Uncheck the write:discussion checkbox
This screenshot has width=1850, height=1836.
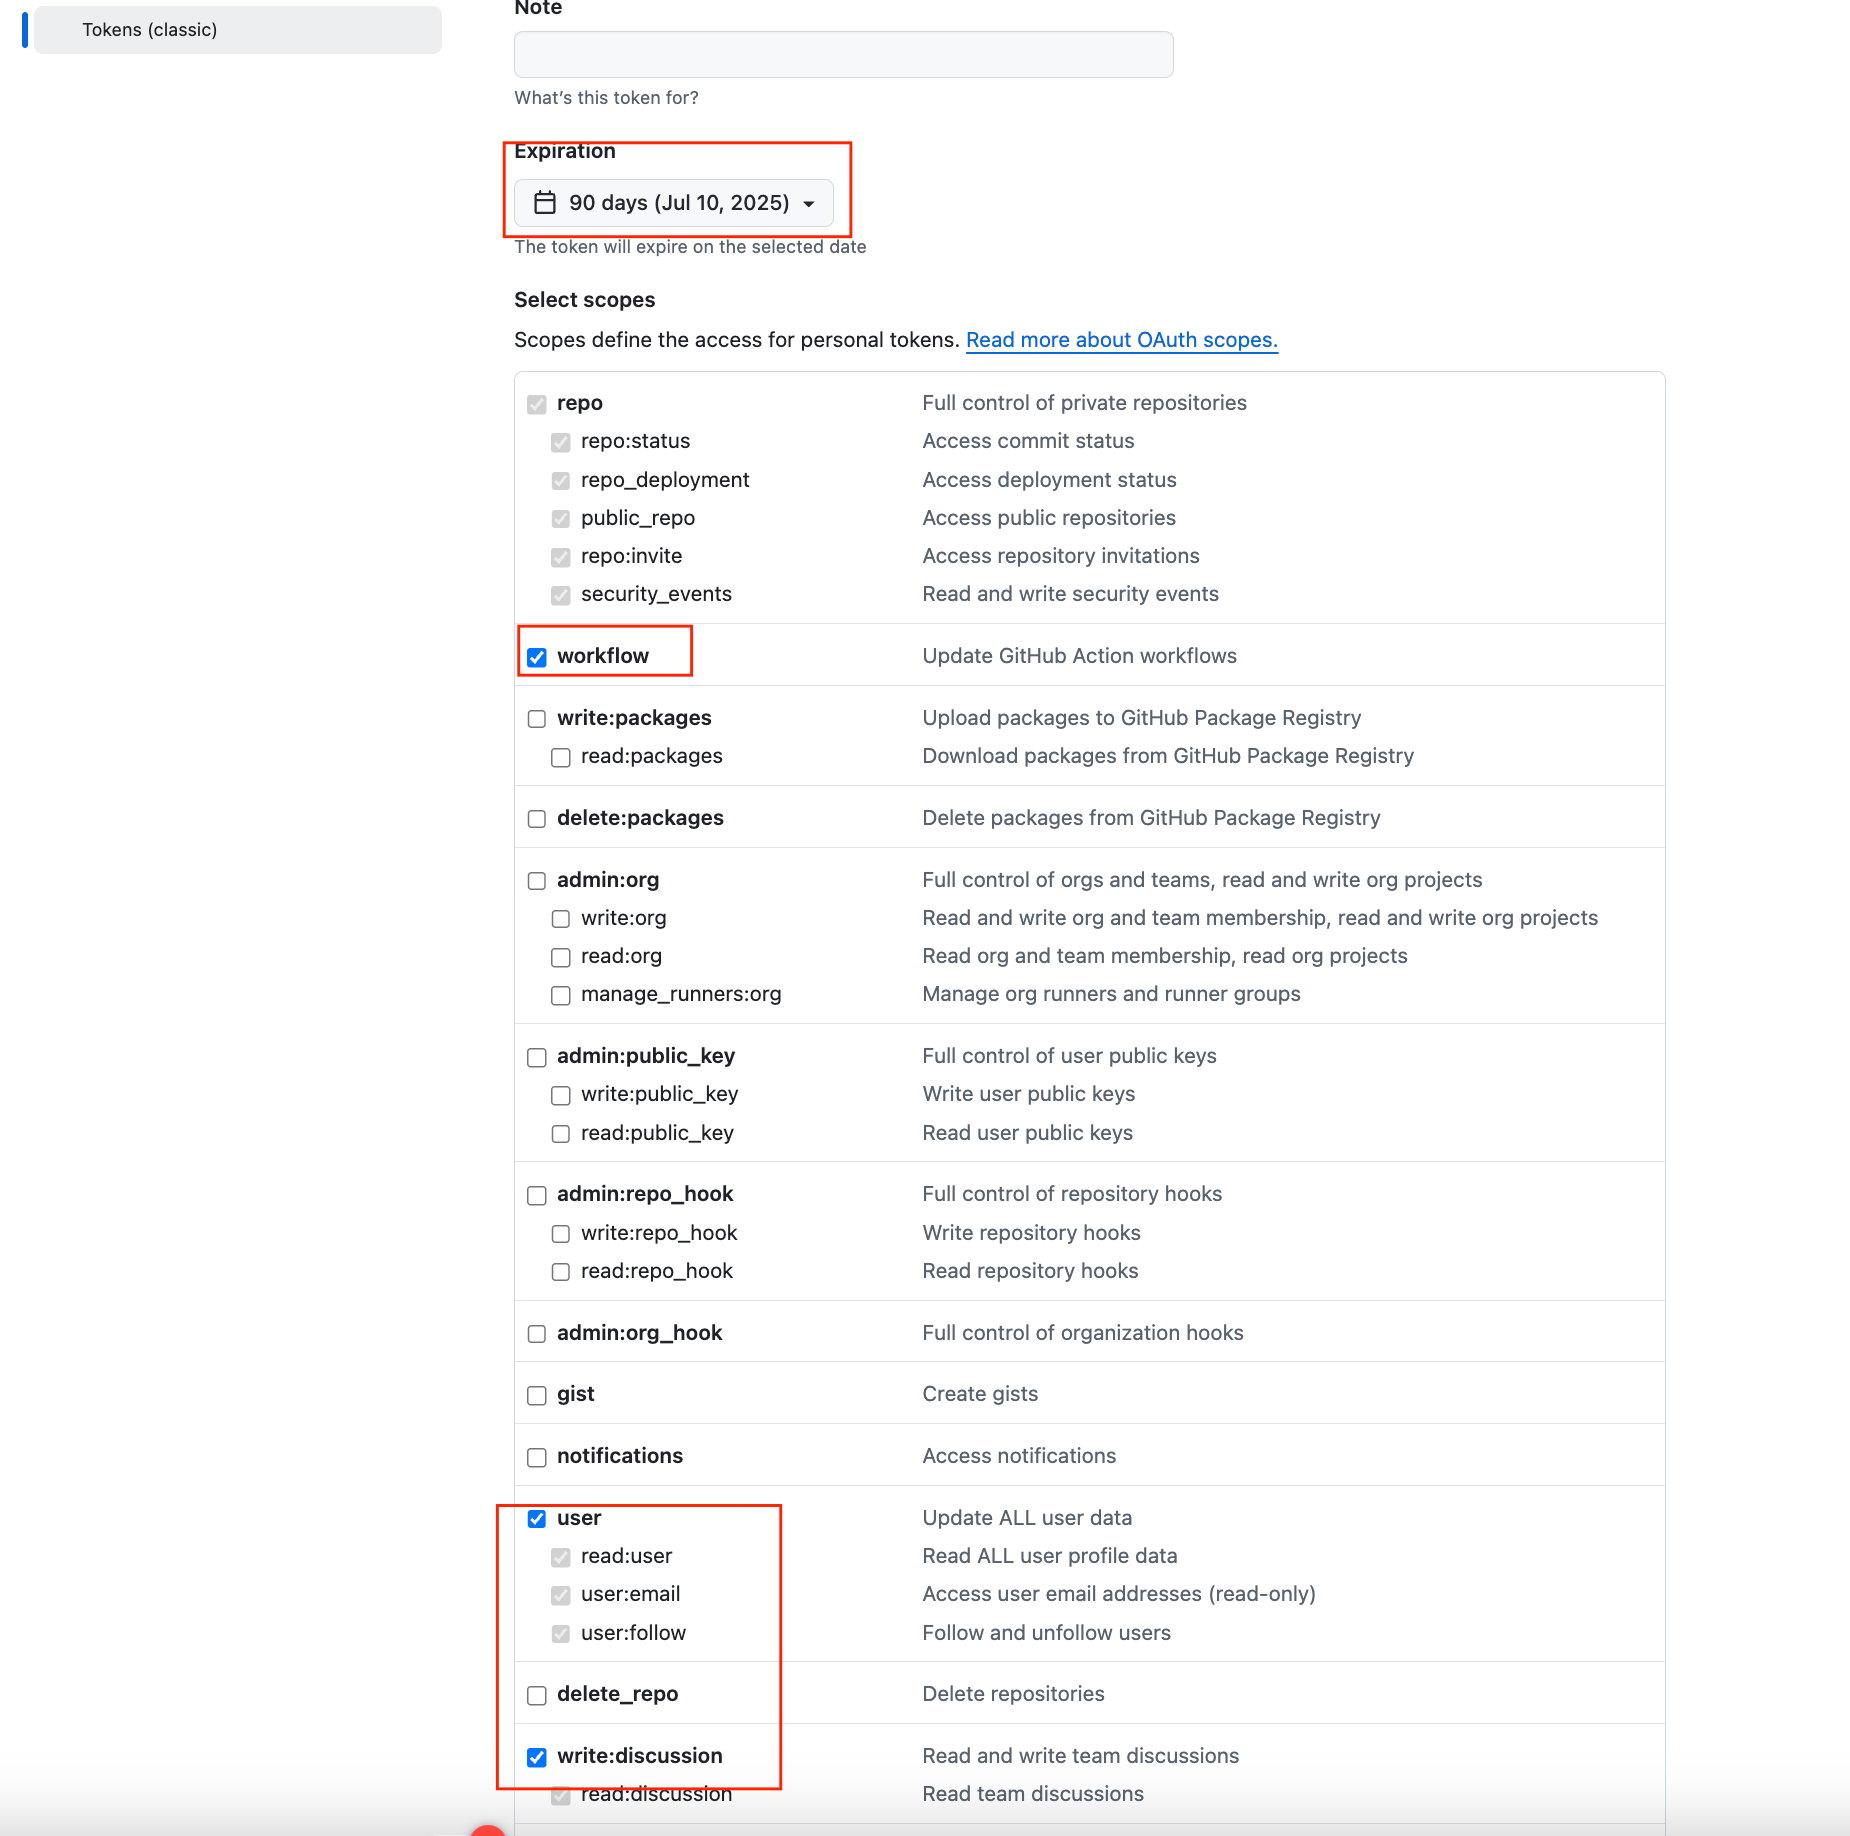click(x=537, y=1757)
